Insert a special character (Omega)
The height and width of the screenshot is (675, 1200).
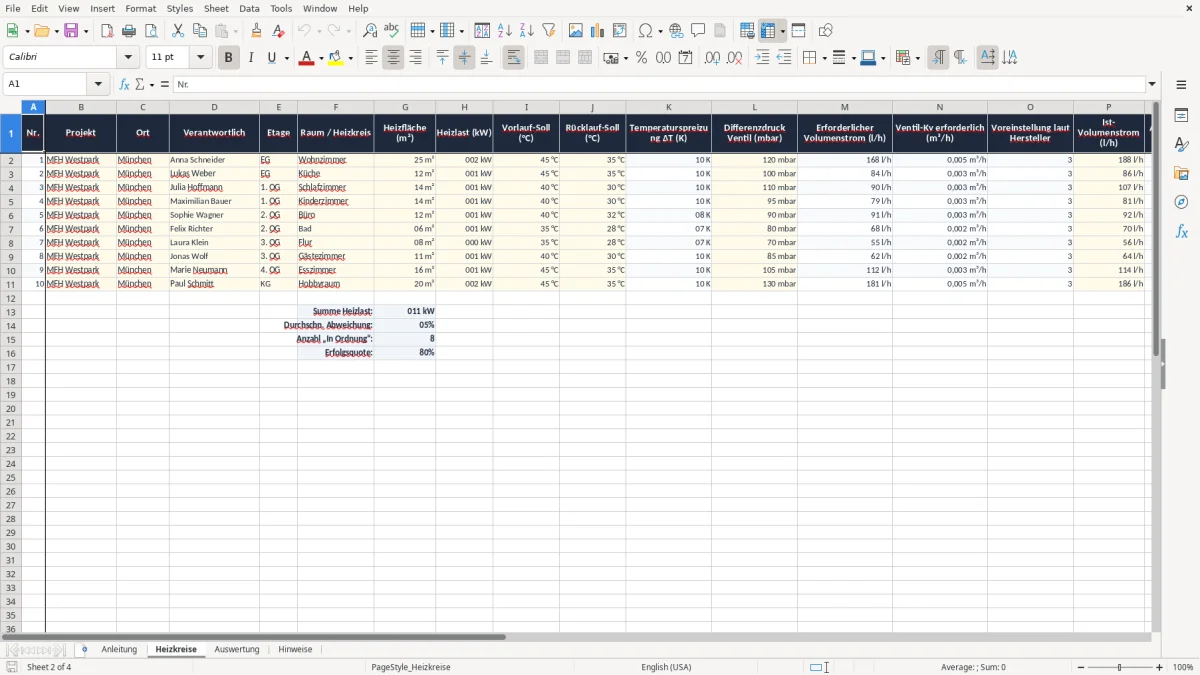(x=645, y=31)
